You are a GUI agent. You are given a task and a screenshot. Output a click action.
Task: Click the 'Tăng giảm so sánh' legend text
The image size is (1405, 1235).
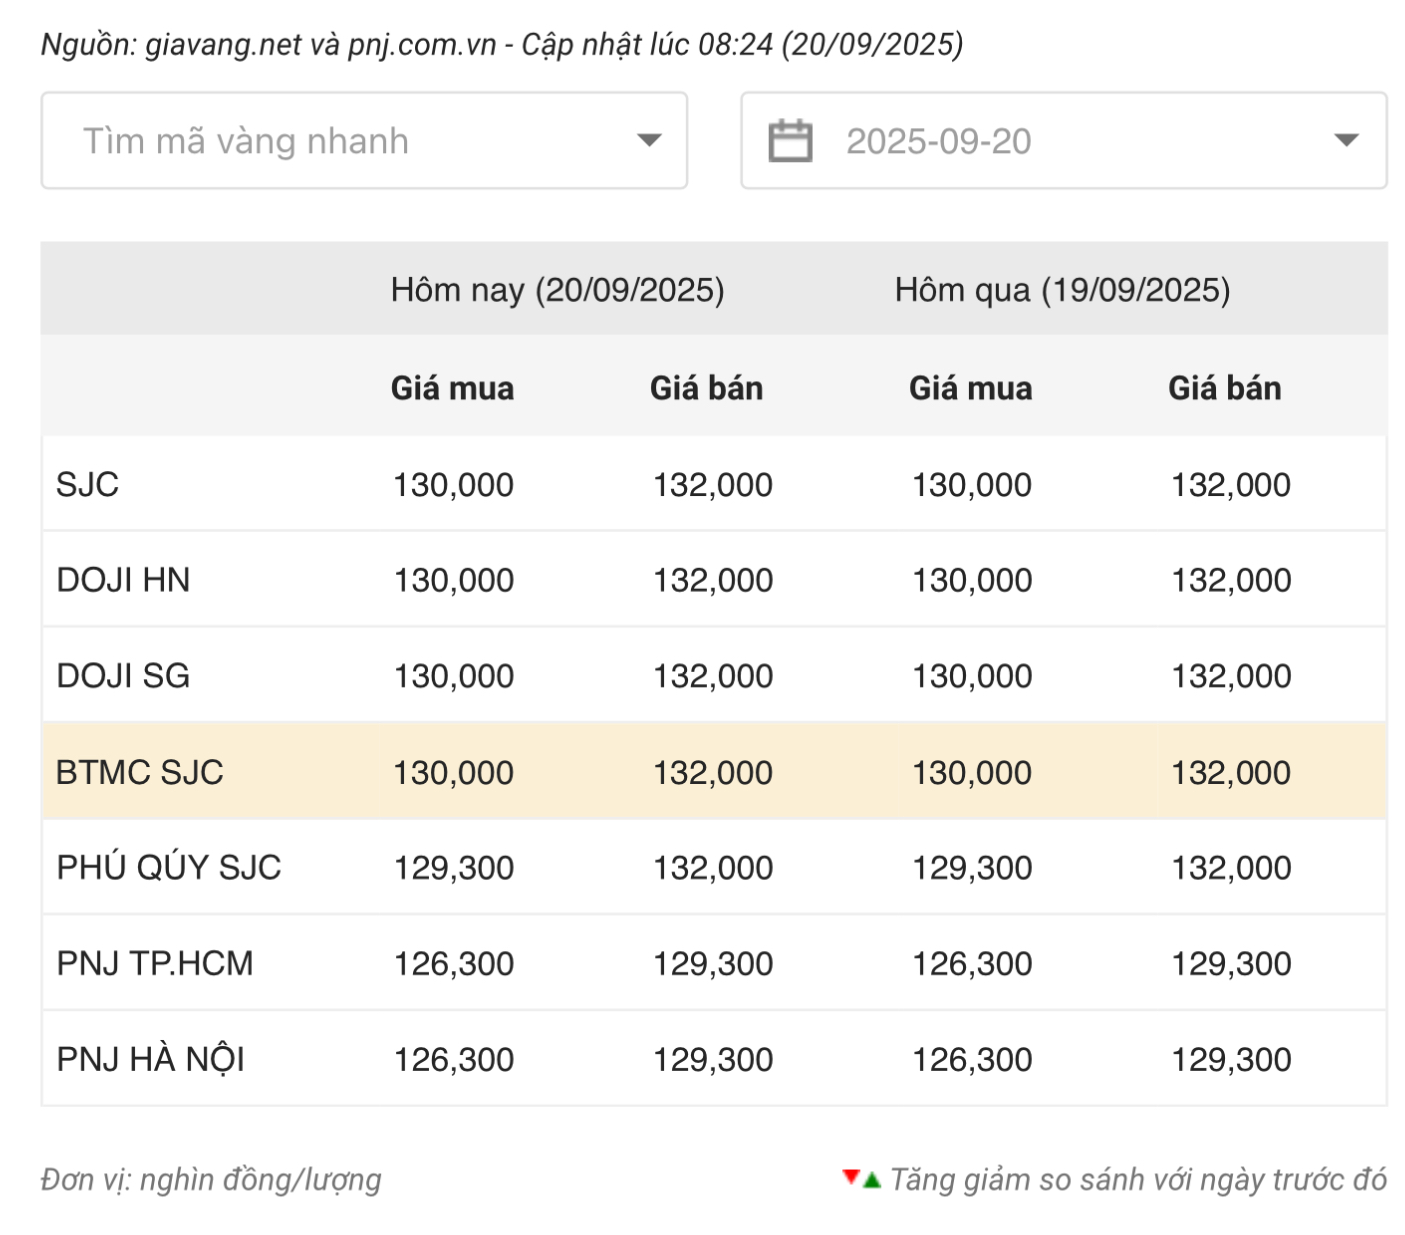pos(1138,1180)
